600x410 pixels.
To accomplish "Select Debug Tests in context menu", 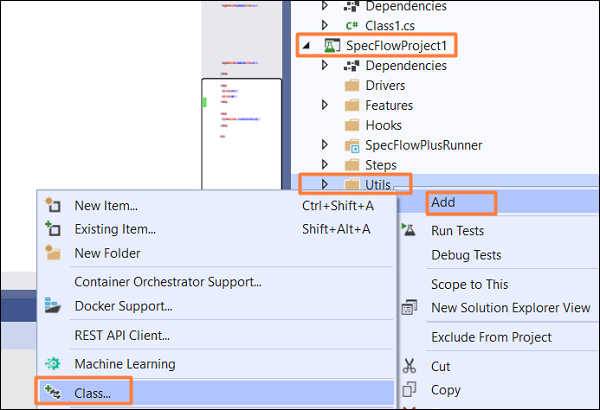I will (466, 255).
